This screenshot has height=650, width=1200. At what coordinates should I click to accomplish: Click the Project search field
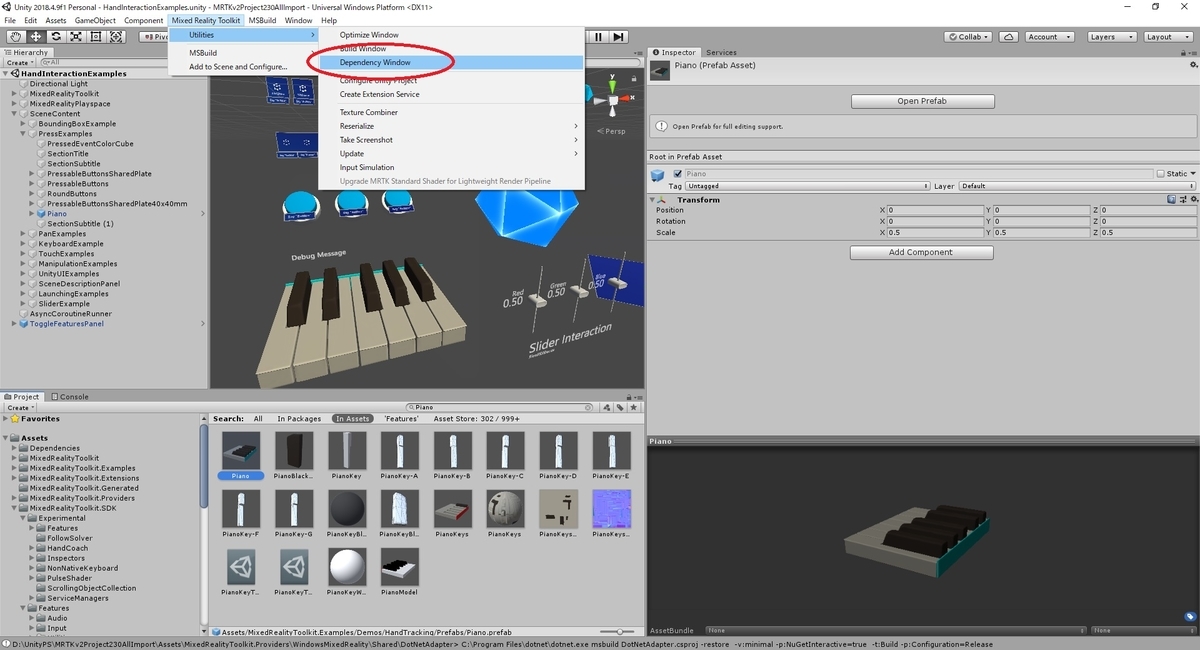[500, 407]
